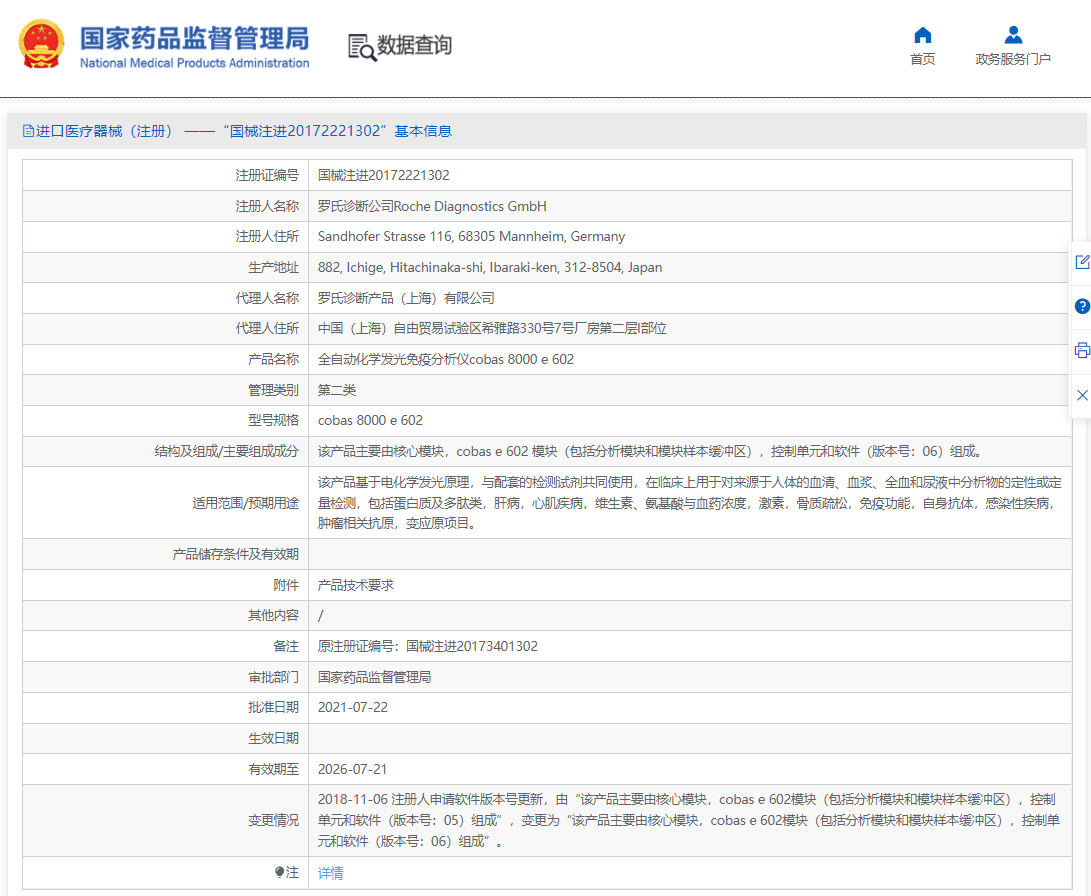Screen dimensions: 1091x896
Task: Click the 结构及组成/主要组成成分 label
Action: (x=227, y=451)
